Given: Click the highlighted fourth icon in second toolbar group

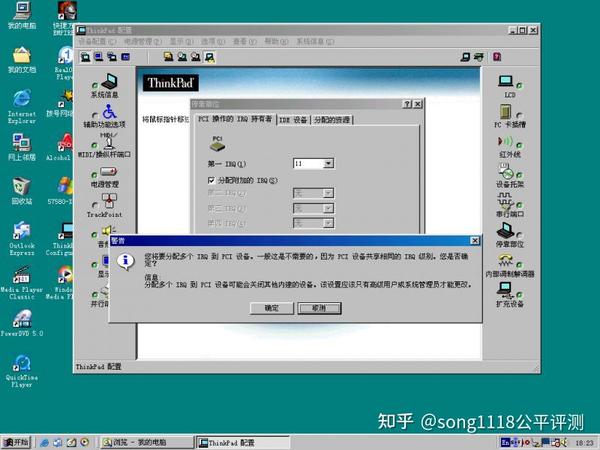Looking at the screenshot, I should (x=210, y=57).
